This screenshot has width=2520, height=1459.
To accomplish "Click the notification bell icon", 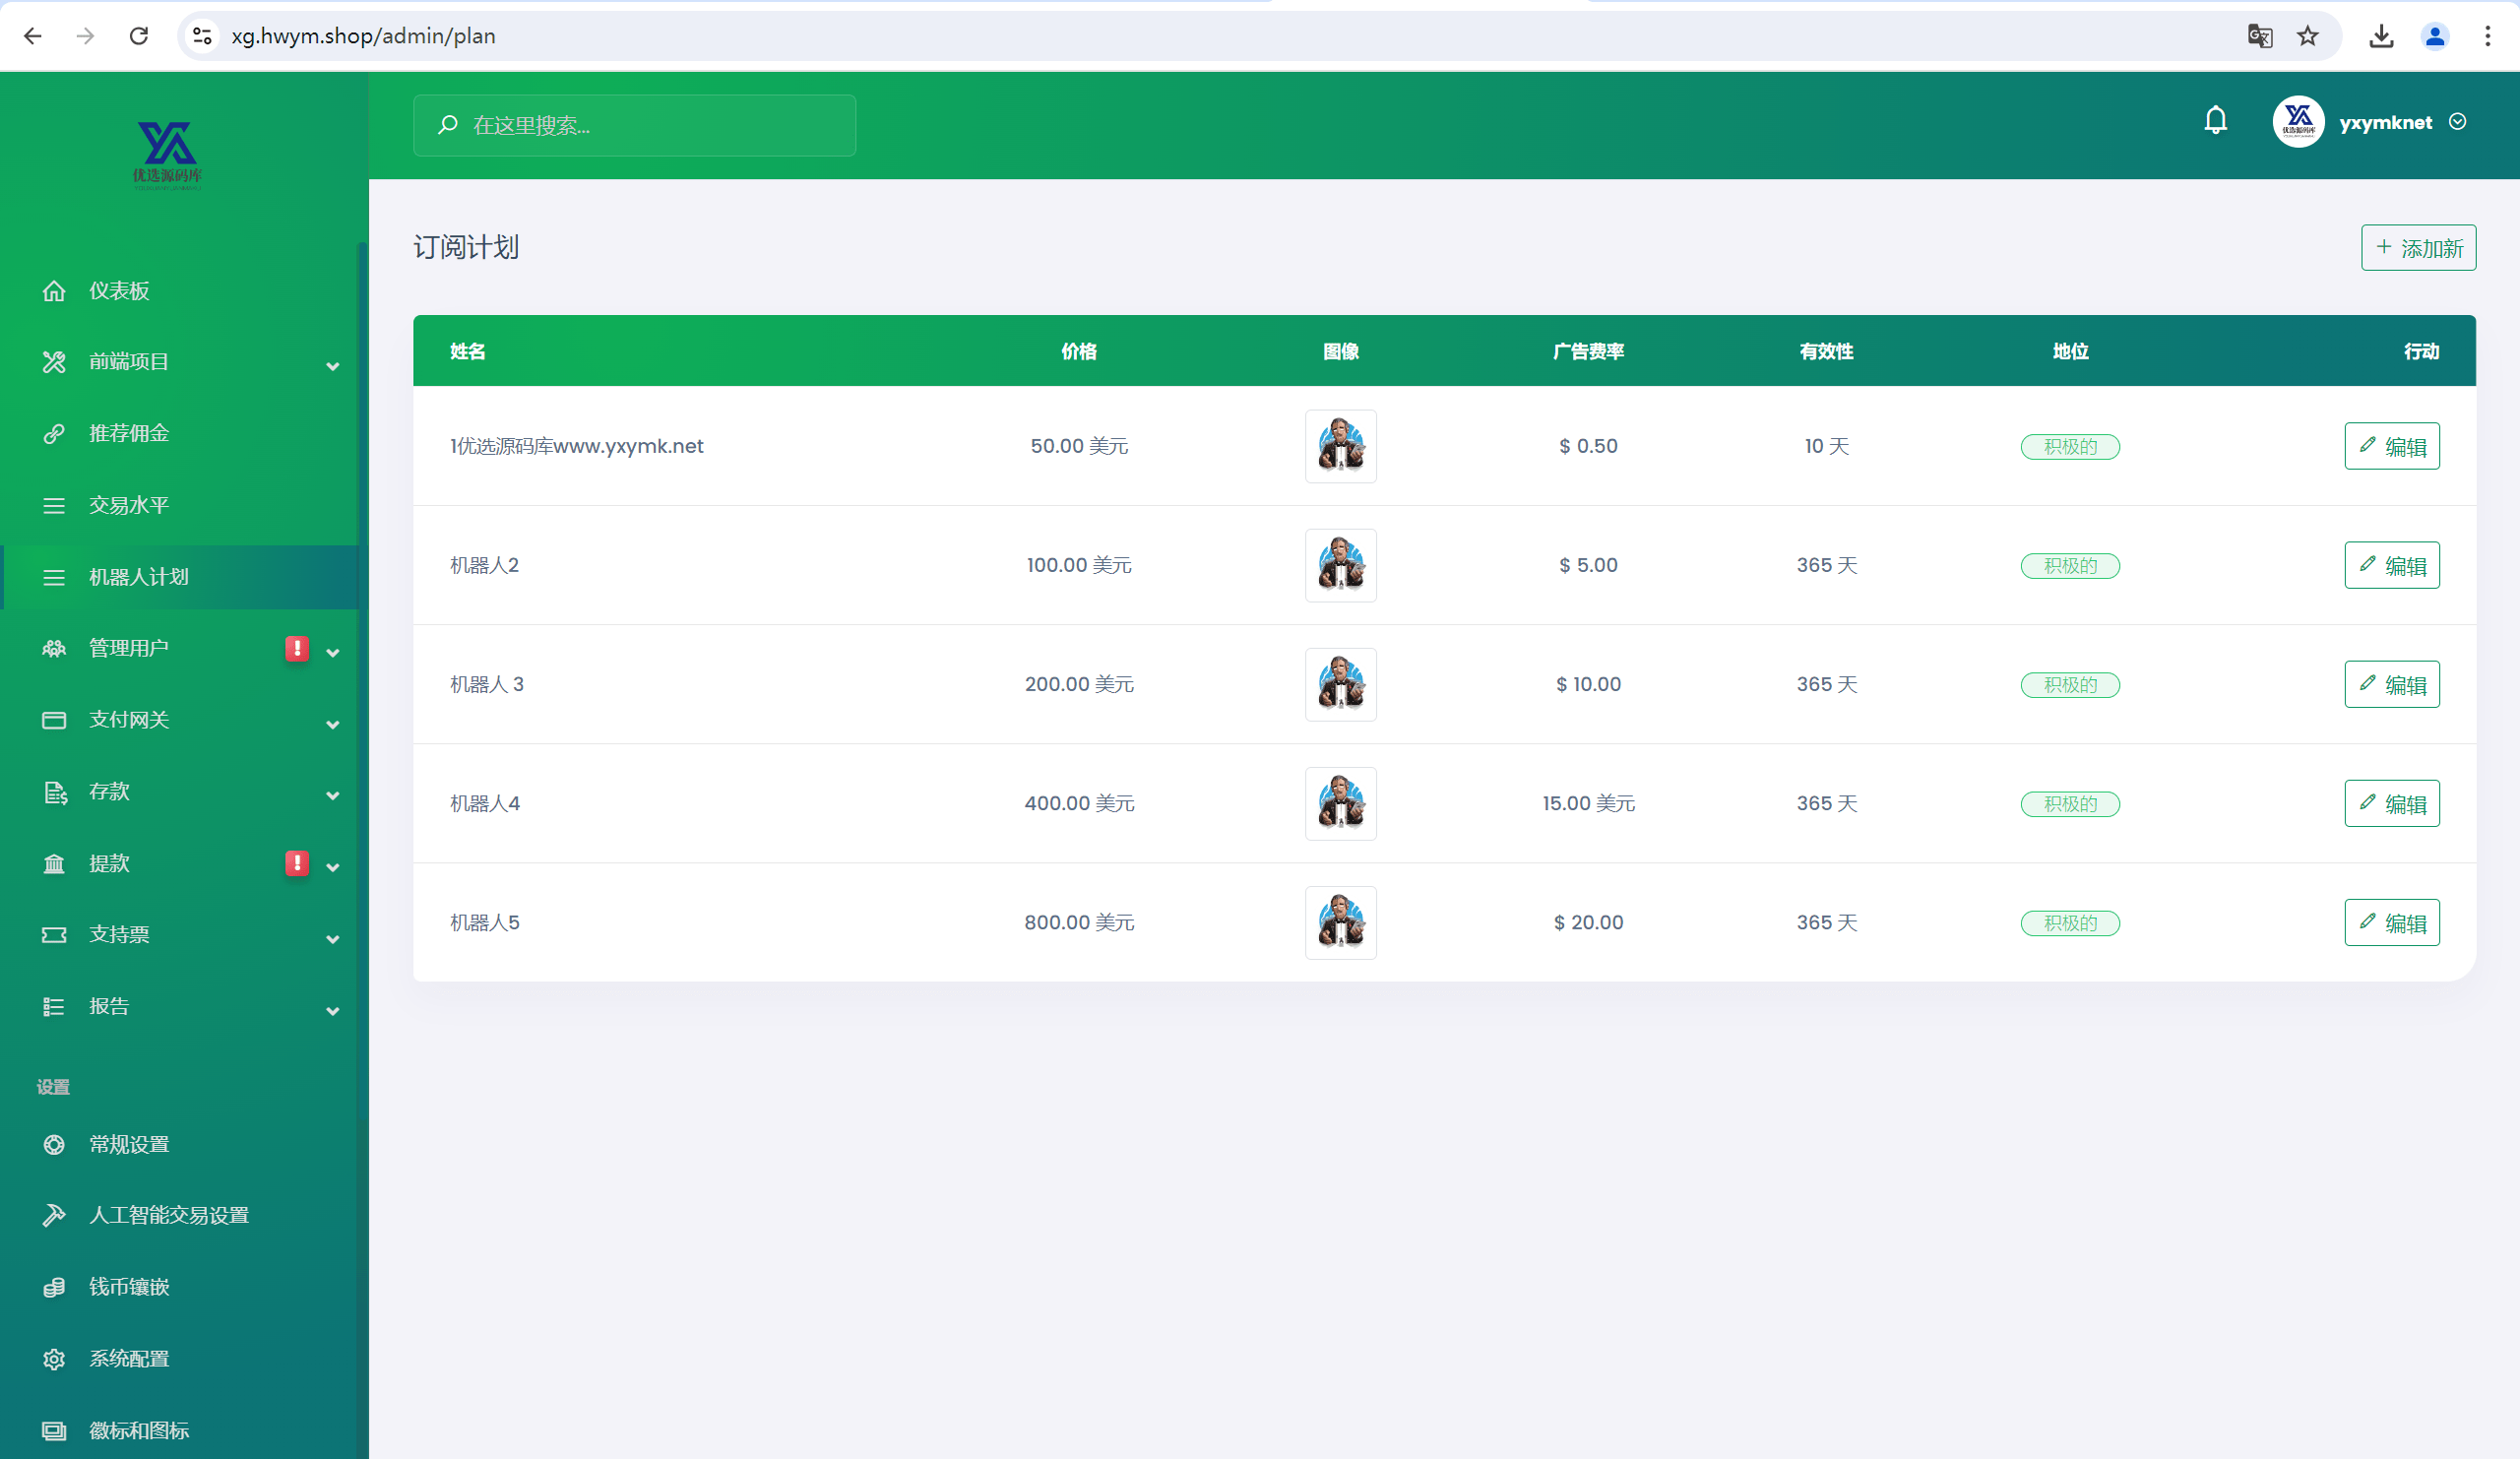I will [2215, 121].
